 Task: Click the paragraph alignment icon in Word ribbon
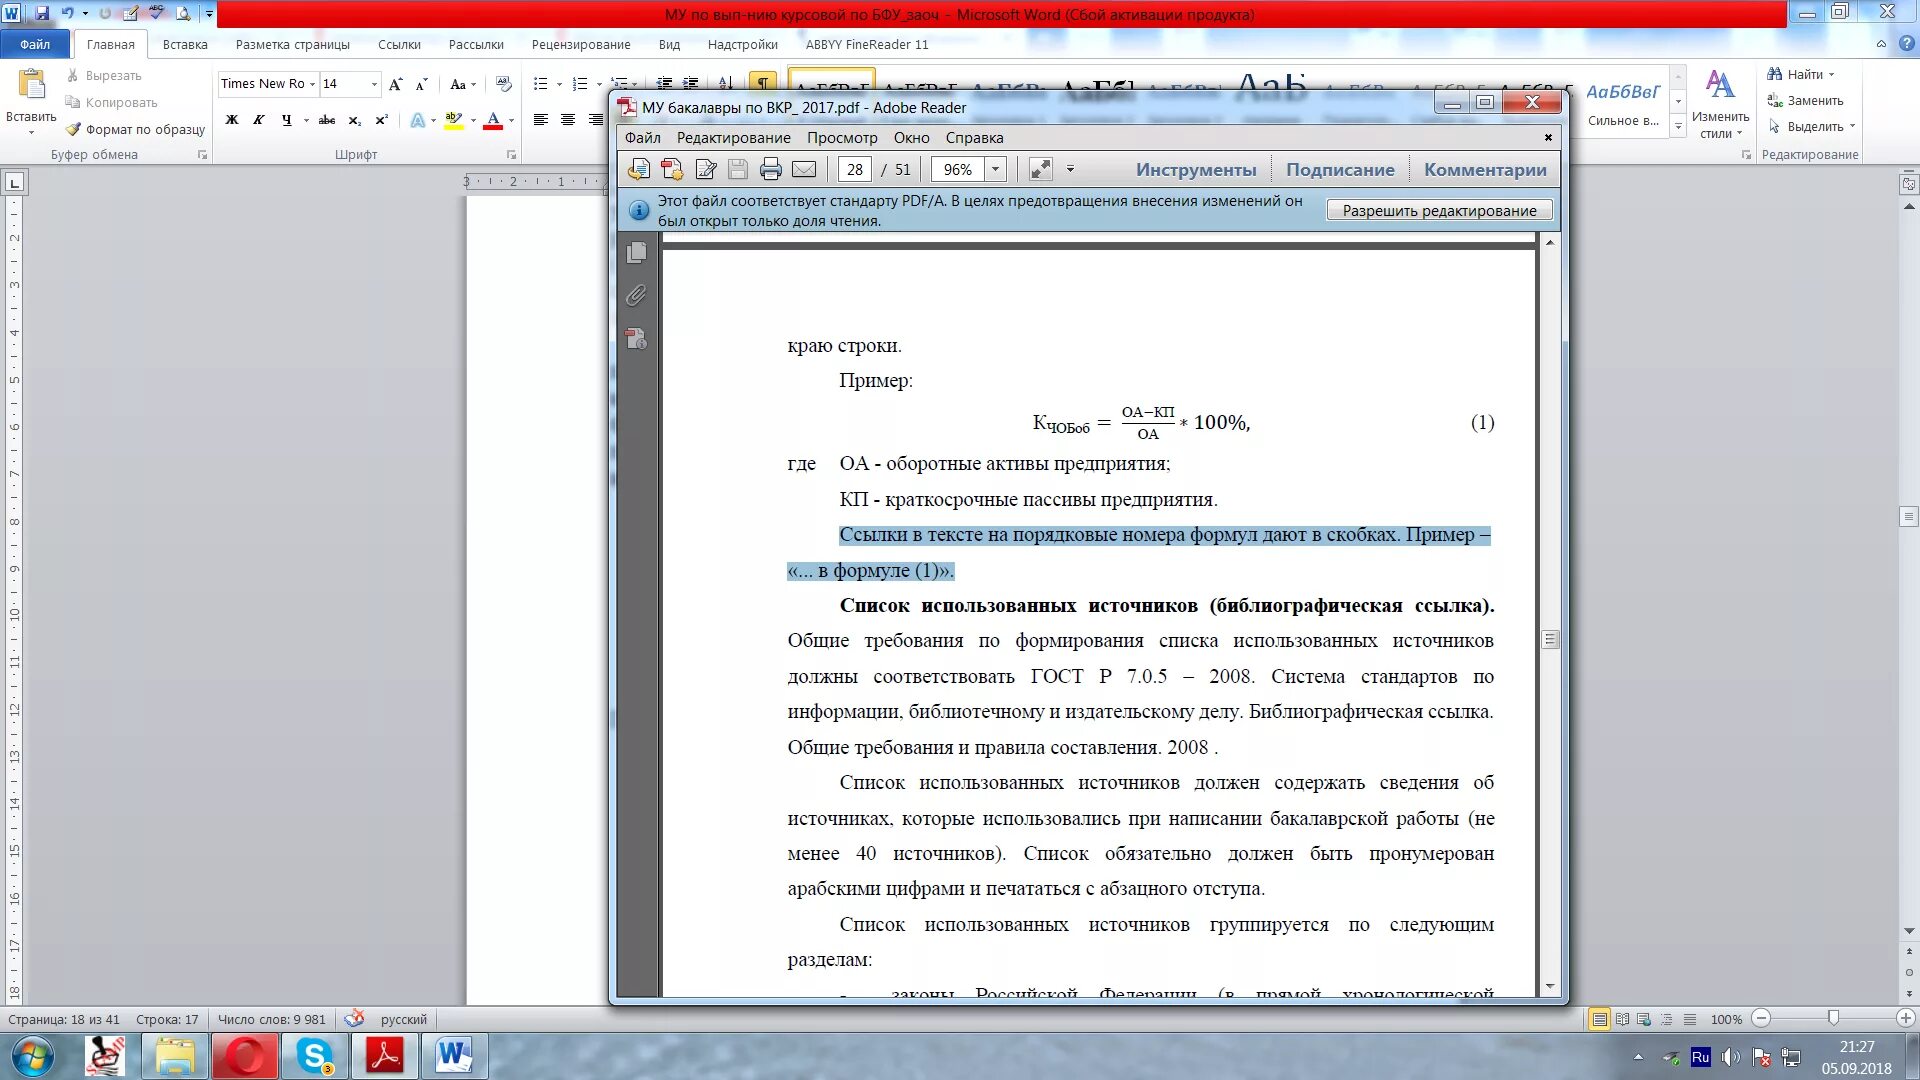pos(541,119)
